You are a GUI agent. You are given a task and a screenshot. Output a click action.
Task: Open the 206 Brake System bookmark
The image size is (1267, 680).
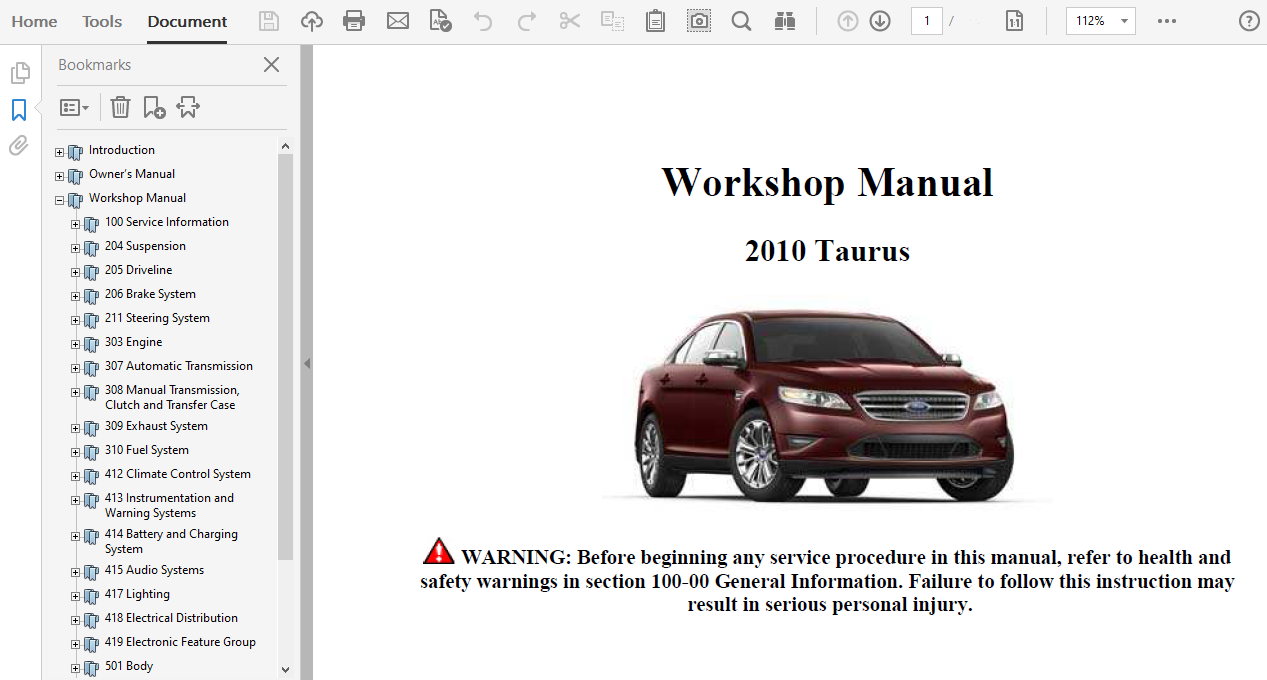[150, 294]
